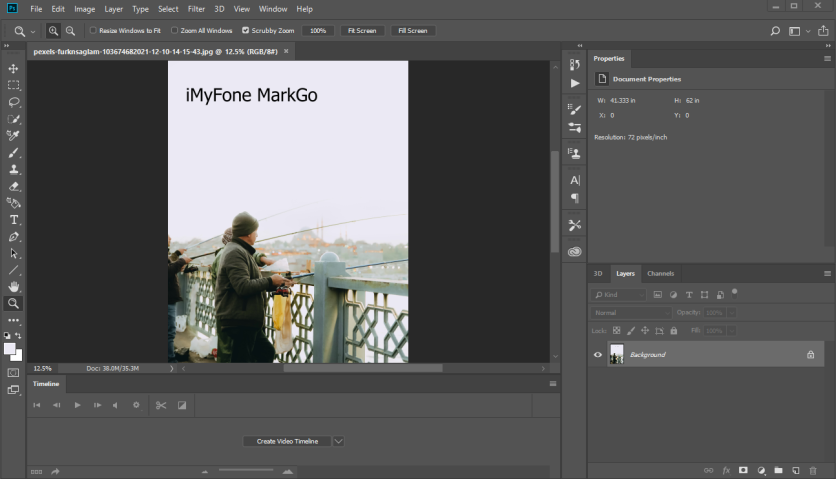Swap foreground and background colors

point(18,336)
